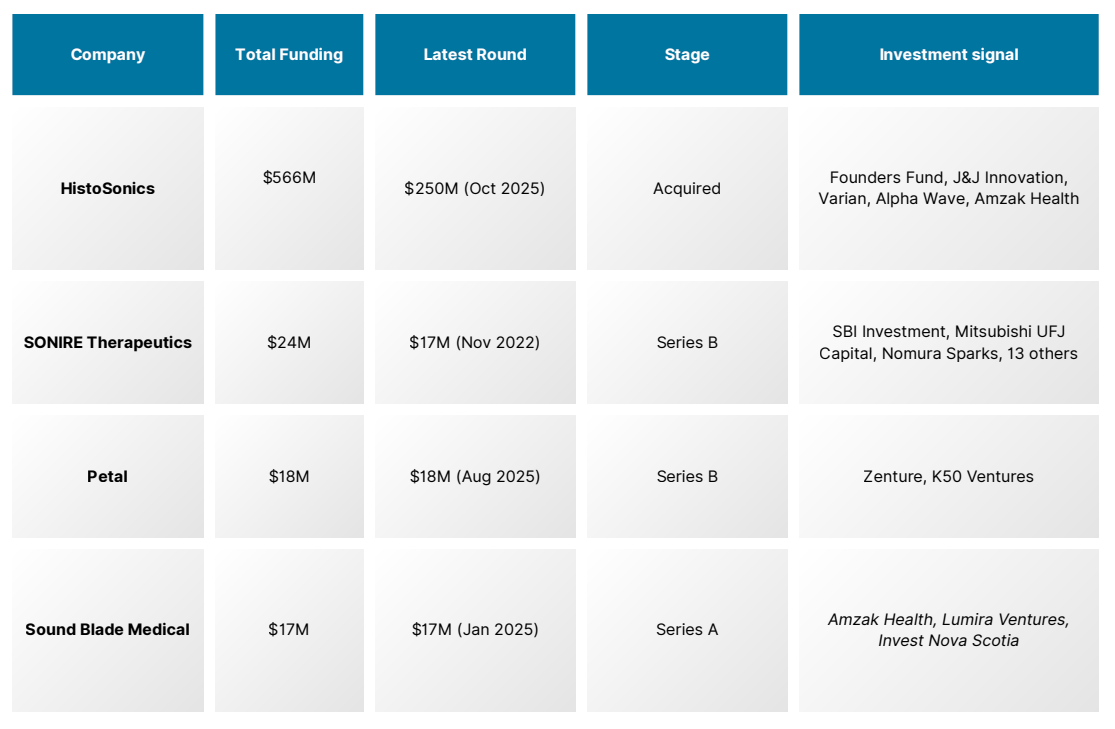Click the Latest Round header cell
Image resolution: width=1115 pixels, height=729 pixels.
pyautogui.click(x=475, y=54)
